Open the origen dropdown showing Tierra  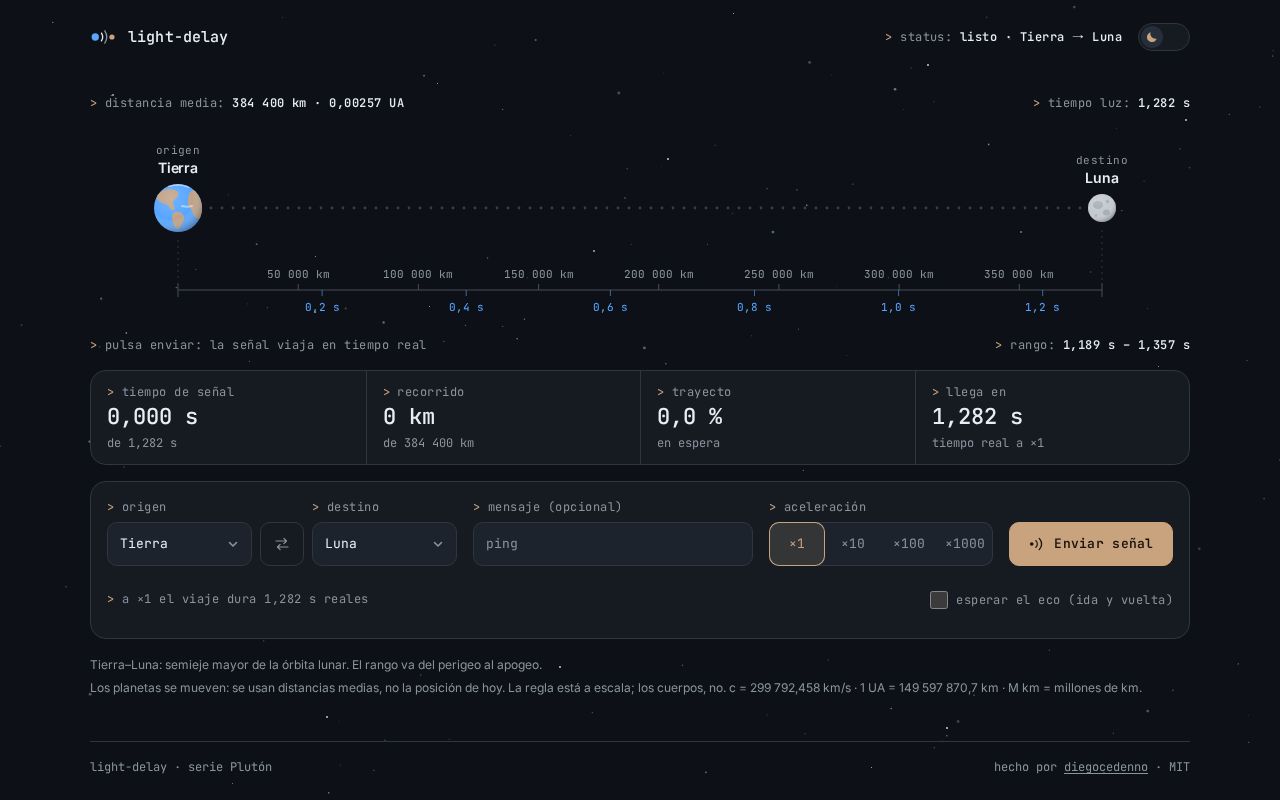pos(179,544)
